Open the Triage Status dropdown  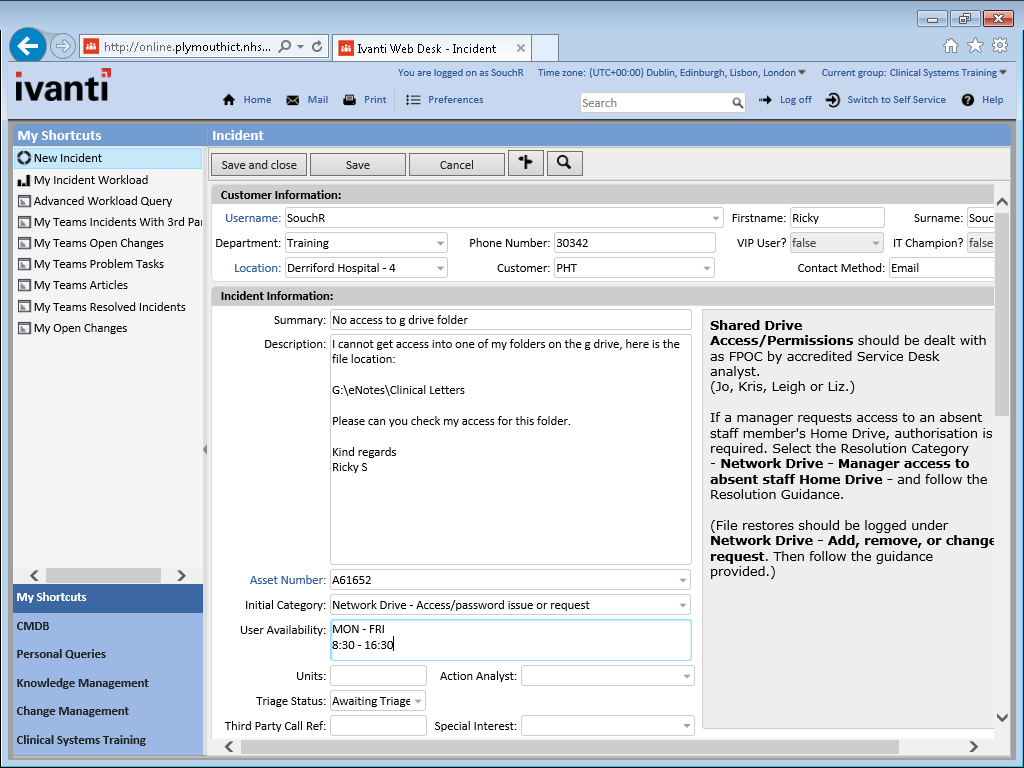[418, 701]
